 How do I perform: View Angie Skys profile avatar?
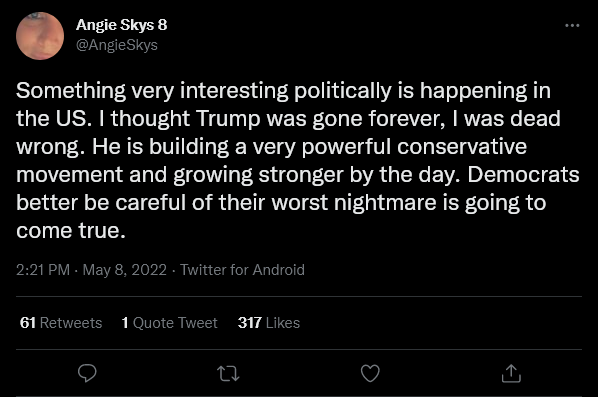pyautogui.click(x=40, y=36)
